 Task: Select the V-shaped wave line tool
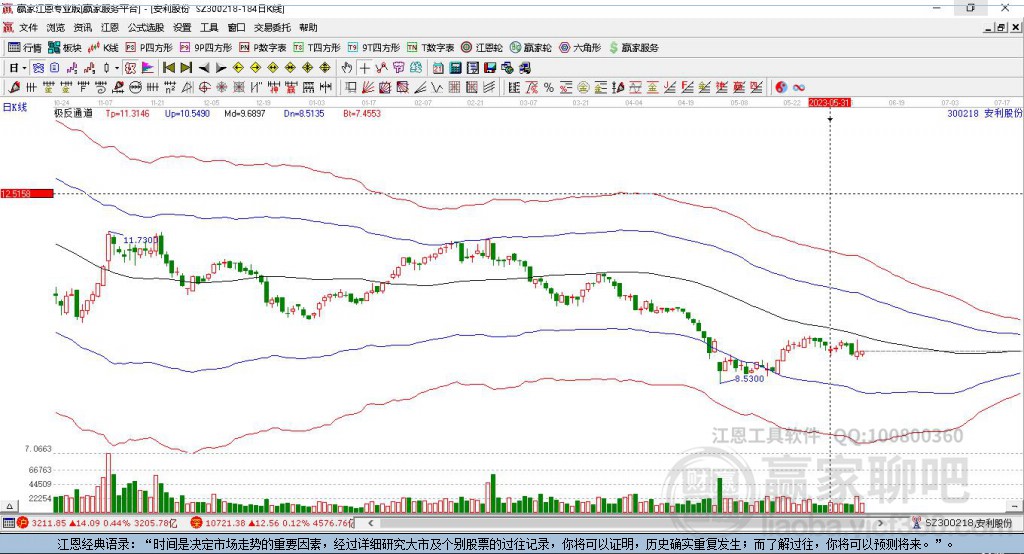437,88
